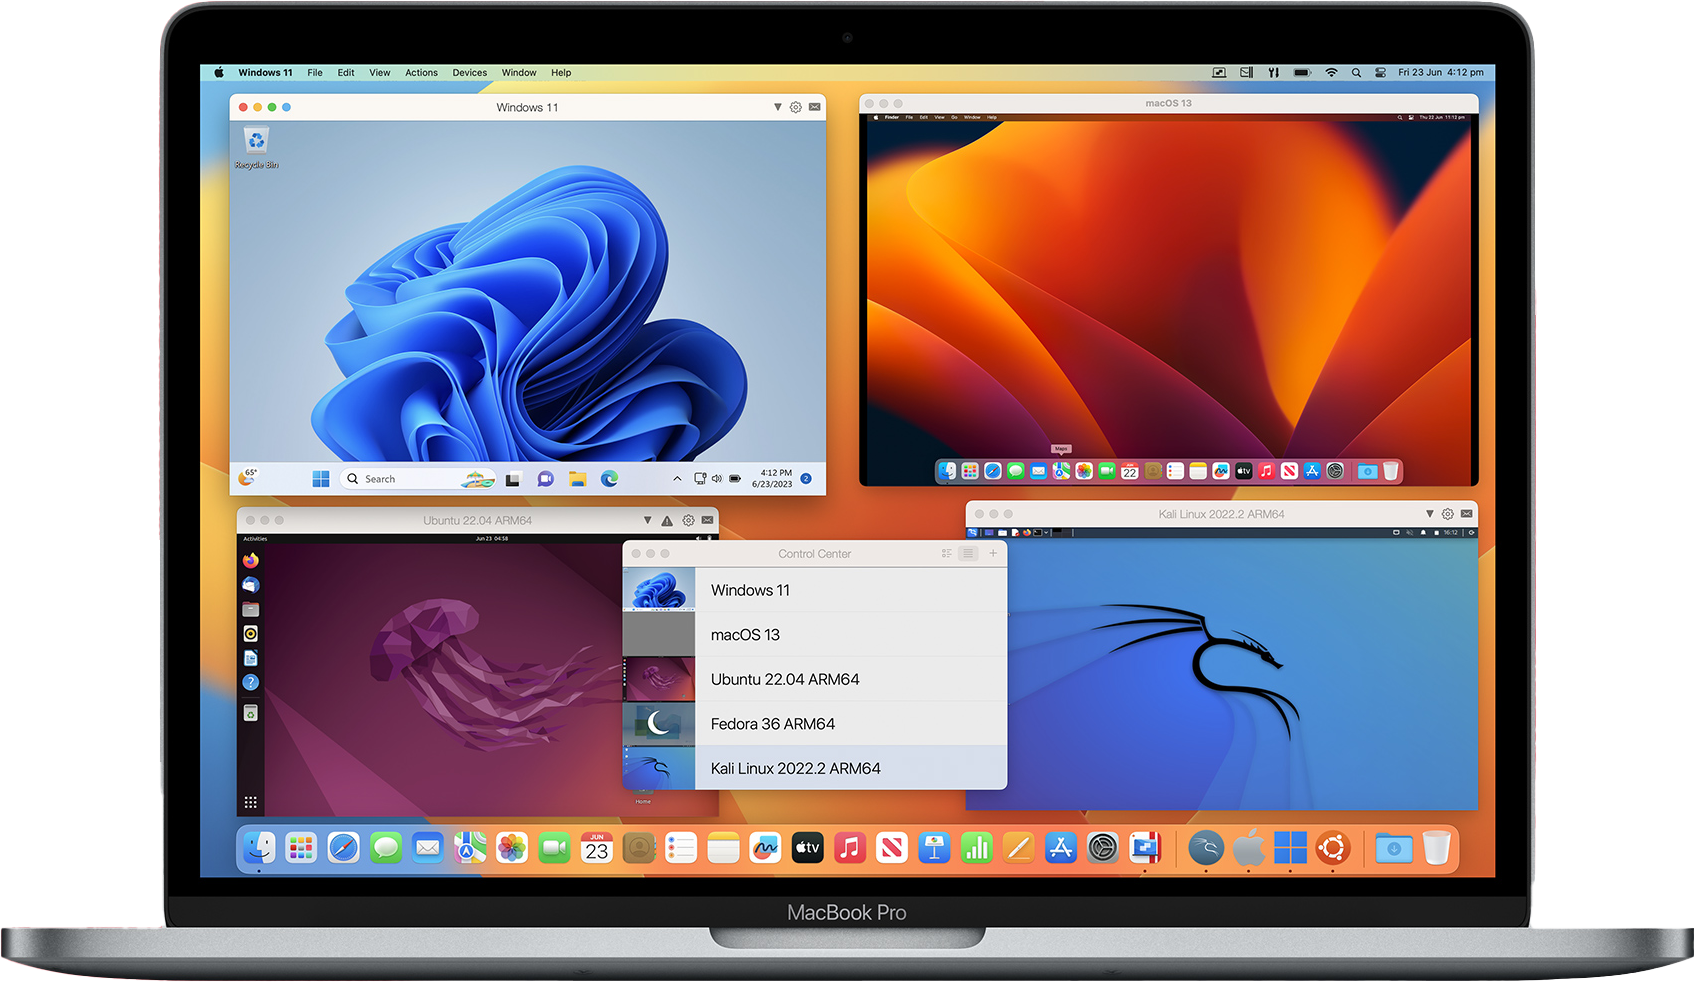Open System Settings in the Mac Dock

tap(1103, 849)
